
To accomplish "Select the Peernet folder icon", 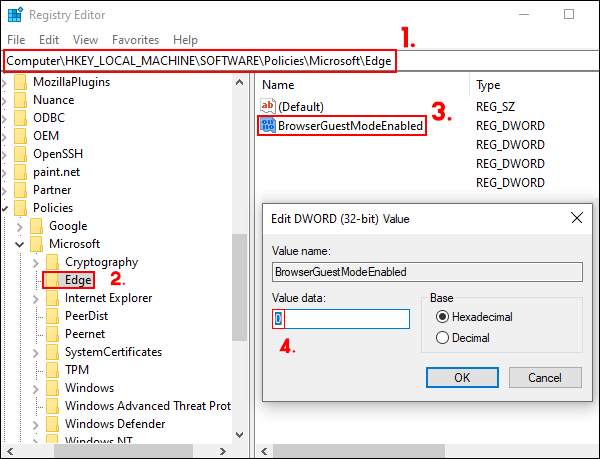I will point(52,334).
